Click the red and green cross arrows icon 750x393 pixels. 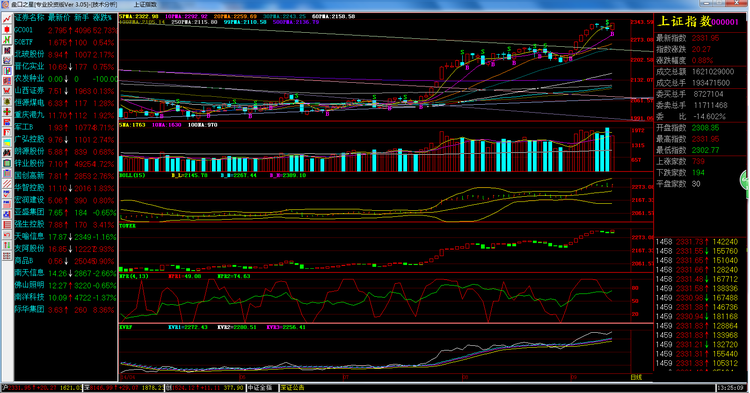[x=7, y=111]
